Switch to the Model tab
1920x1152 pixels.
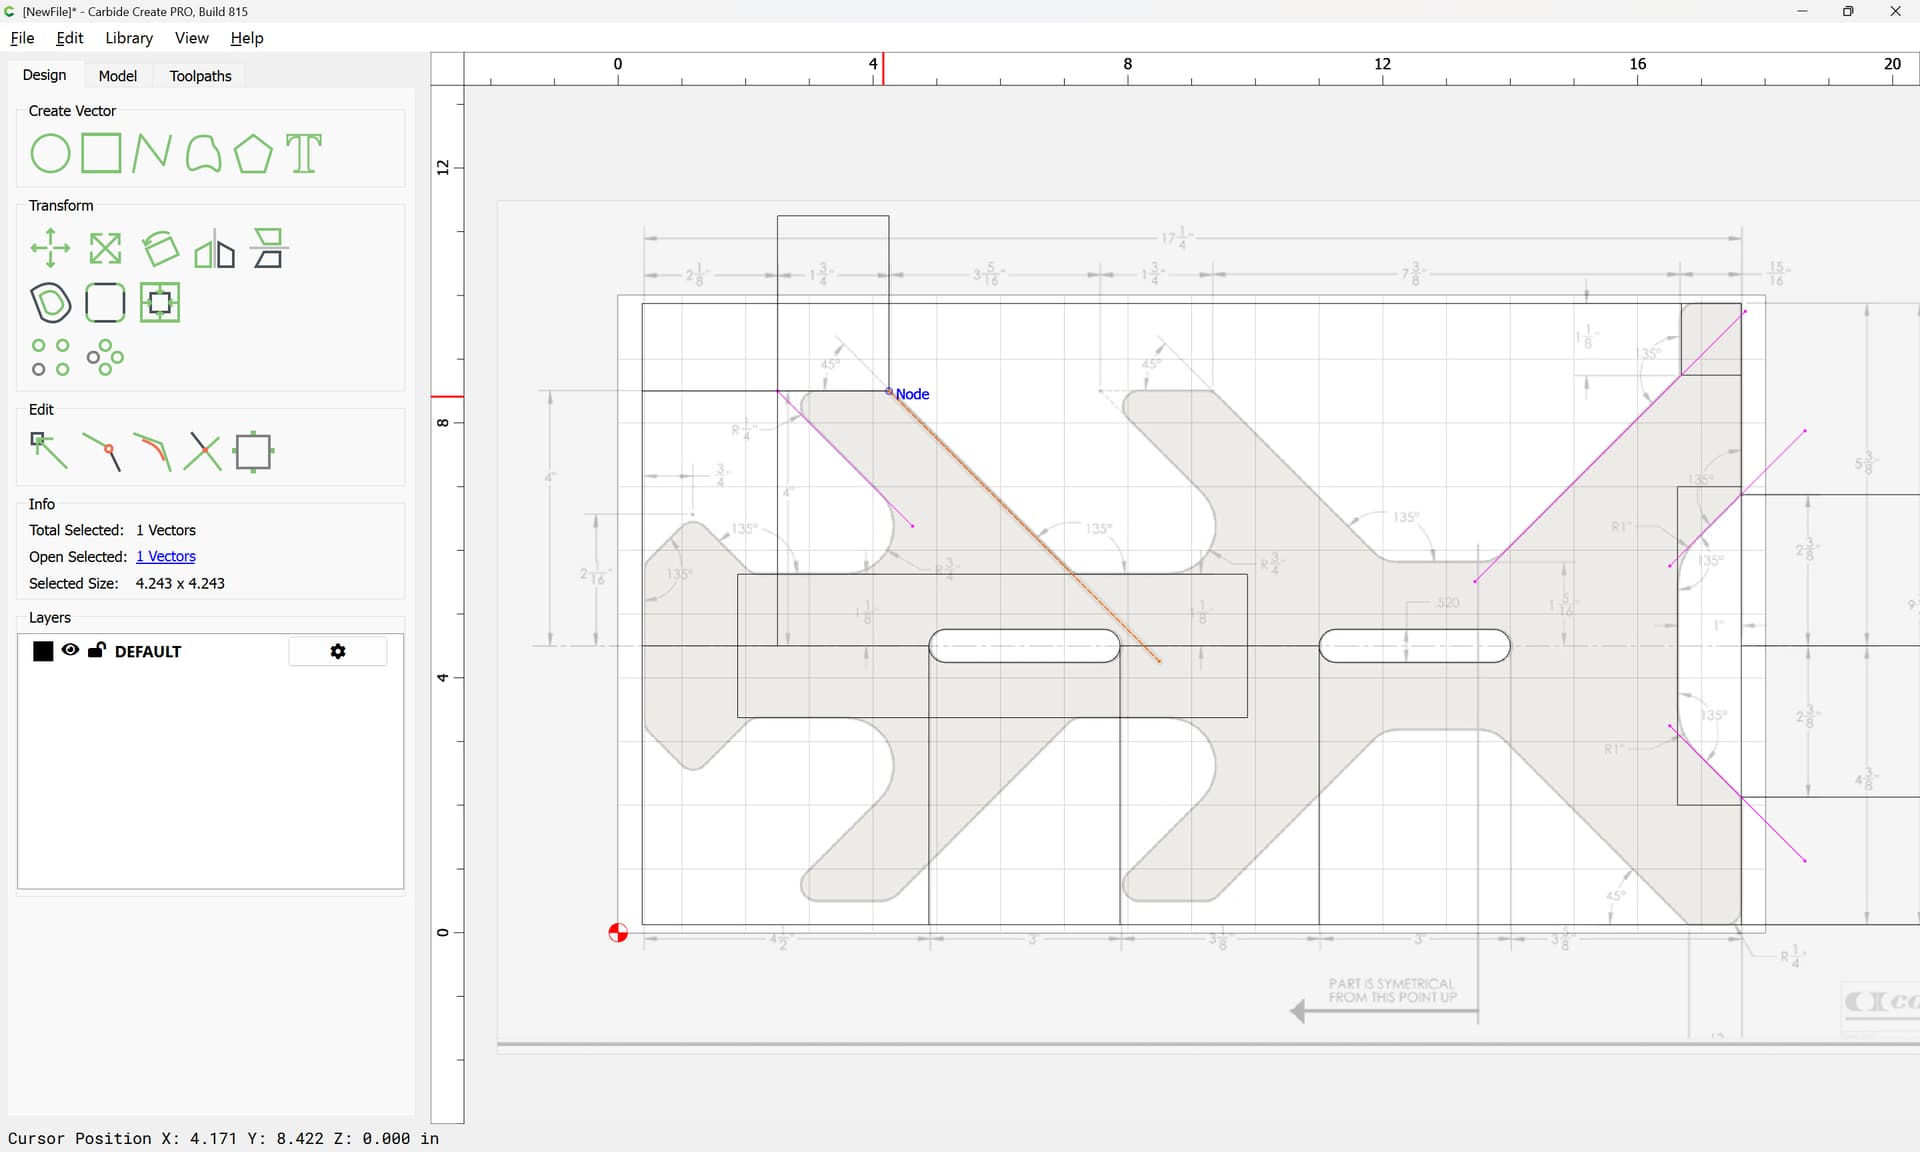[118, 76]
